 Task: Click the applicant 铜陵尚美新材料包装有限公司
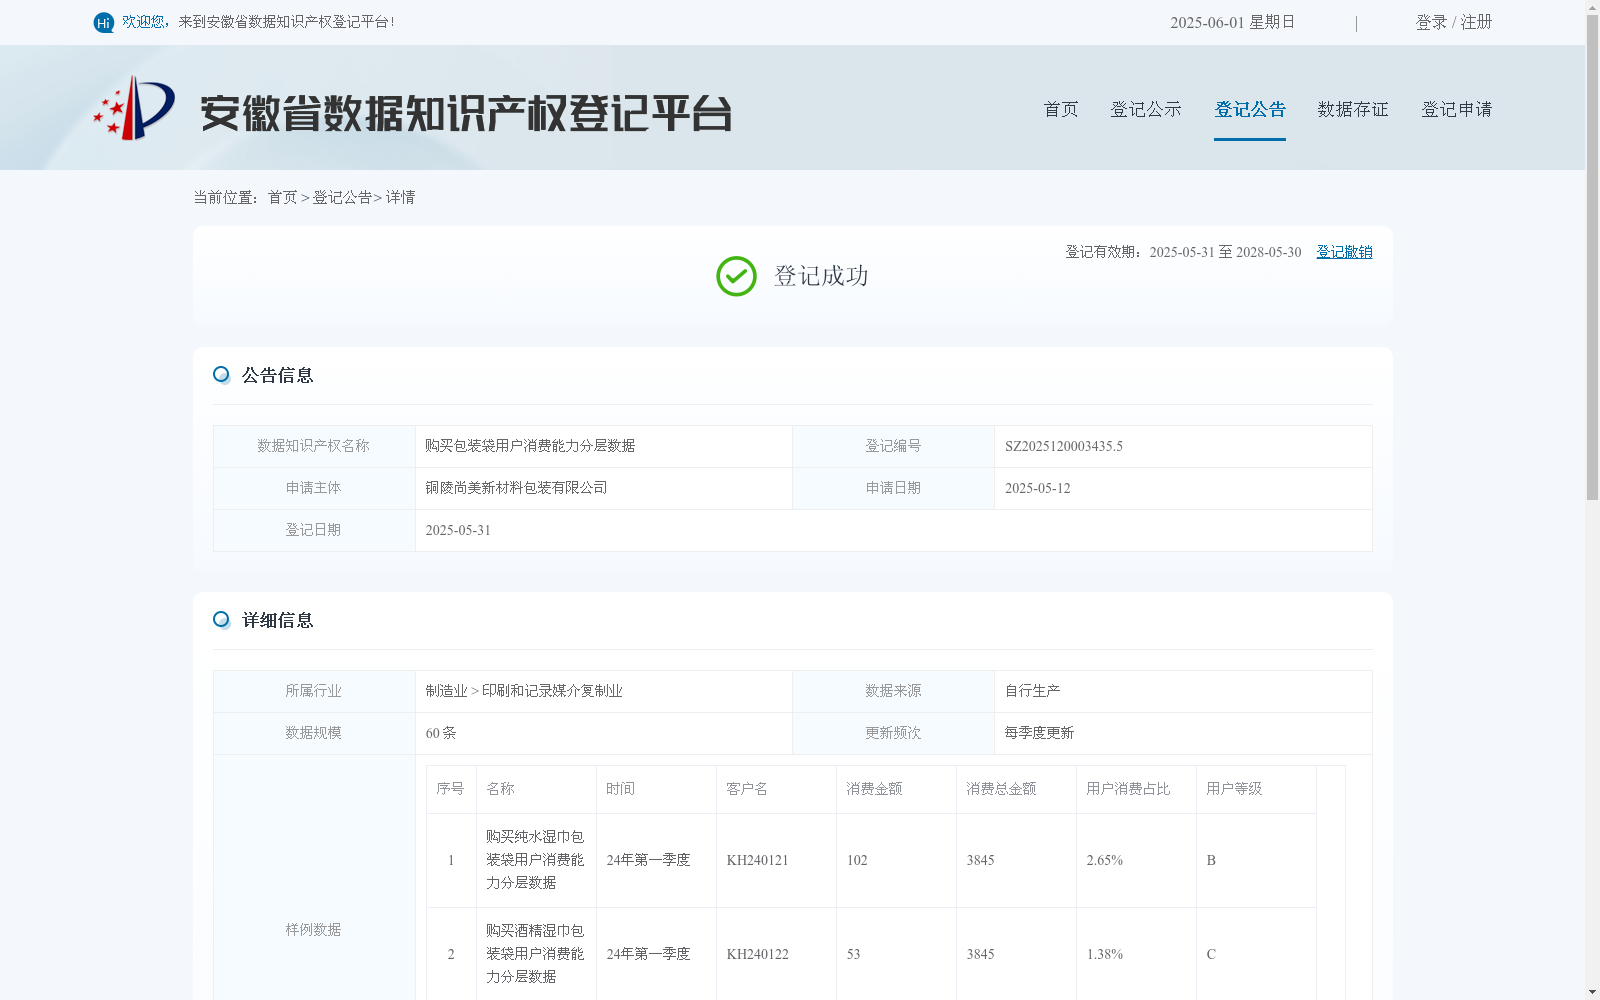click(x=516, y=488)
